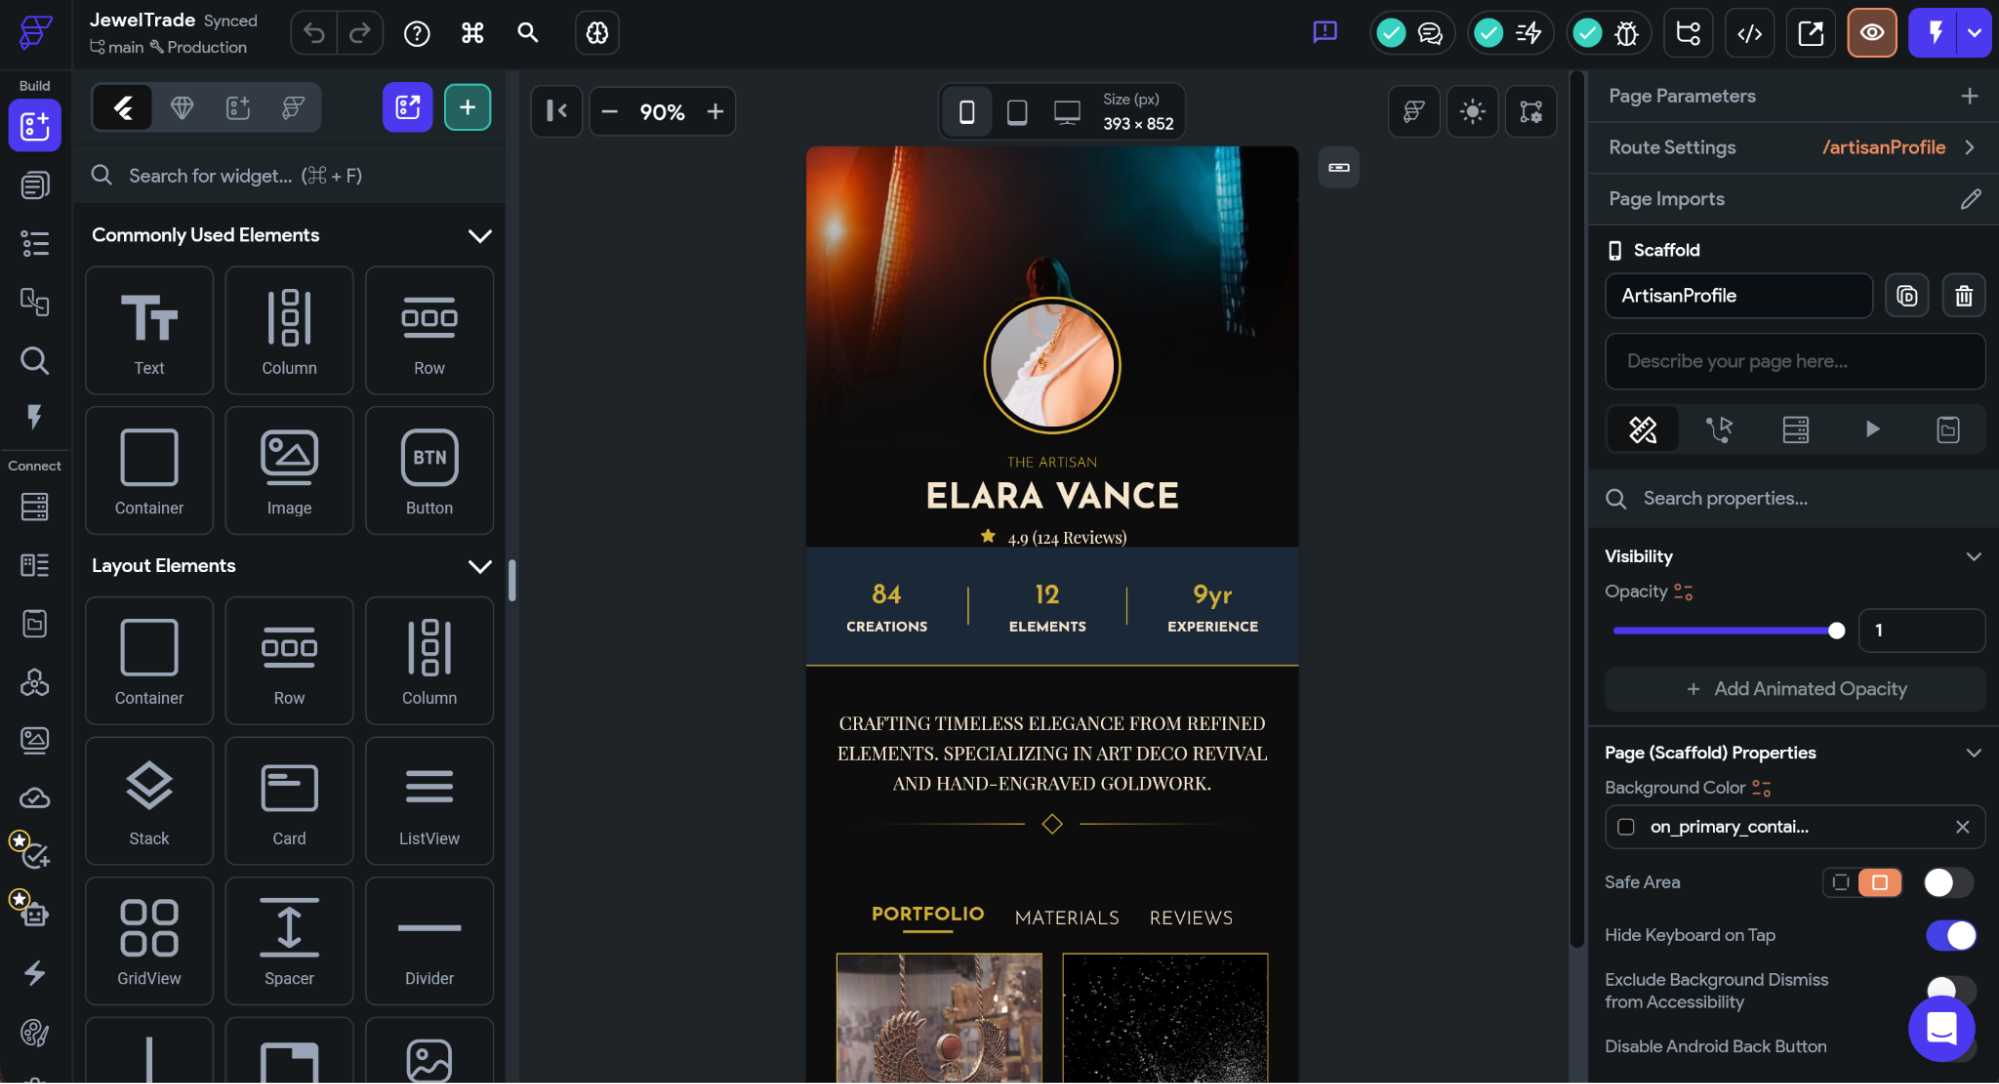Open branching icon in top bar

1688,33
